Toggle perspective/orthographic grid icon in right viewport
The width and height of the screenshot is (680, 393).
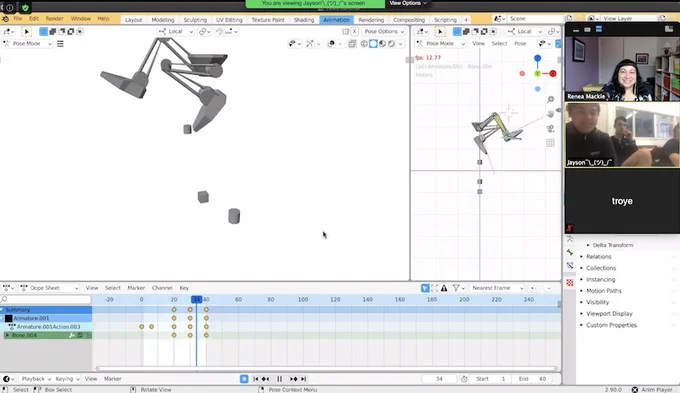pyautogui.click(x=550, y=143)
